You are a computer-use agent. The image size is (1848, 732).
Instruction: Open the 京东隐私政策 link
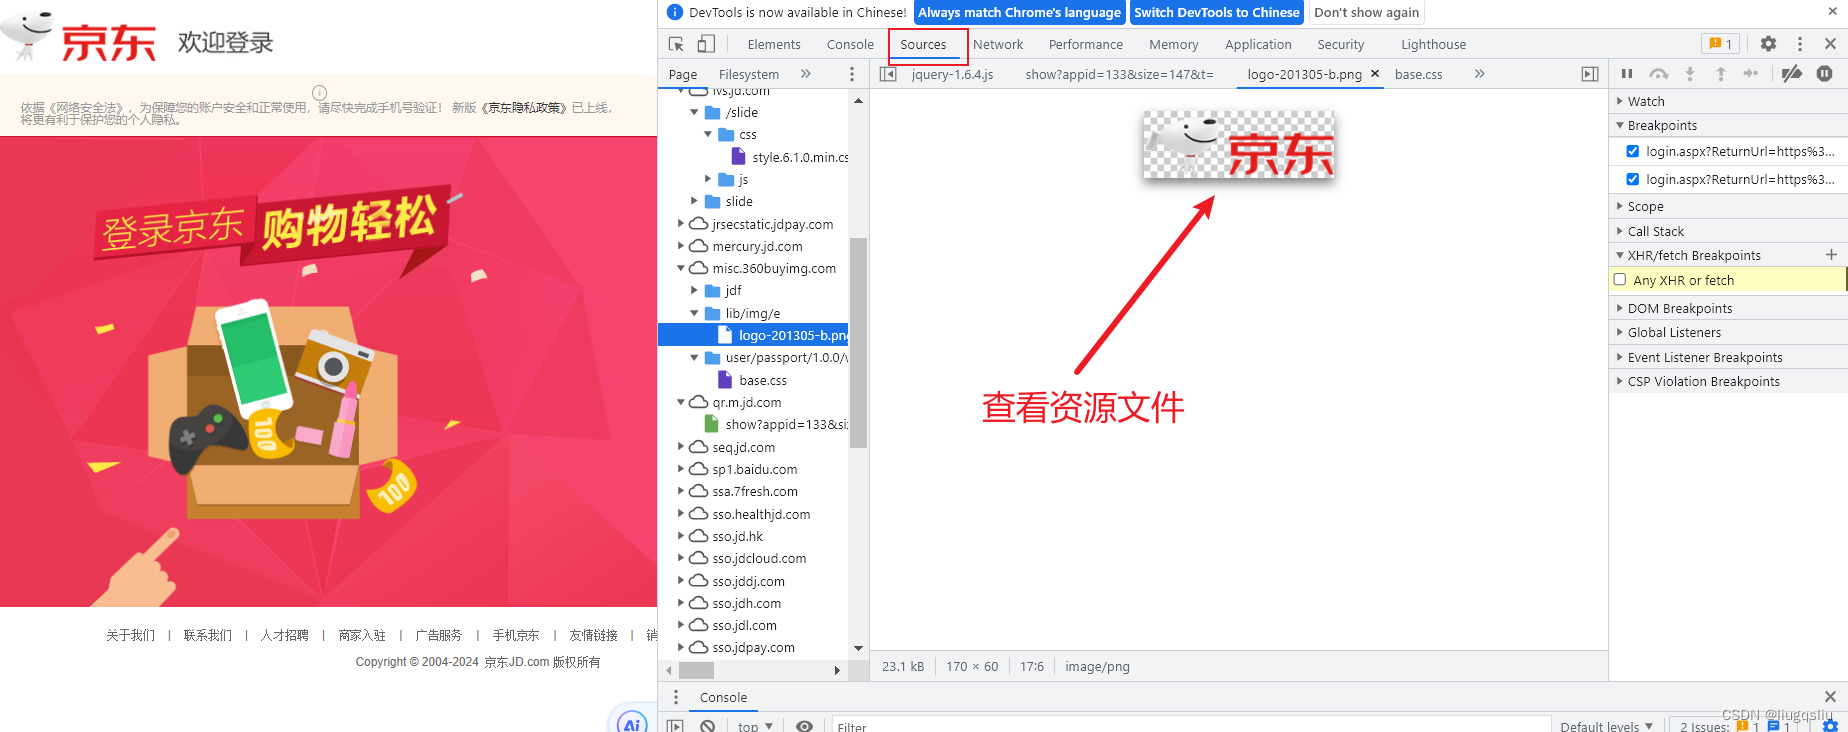(525, 108)
